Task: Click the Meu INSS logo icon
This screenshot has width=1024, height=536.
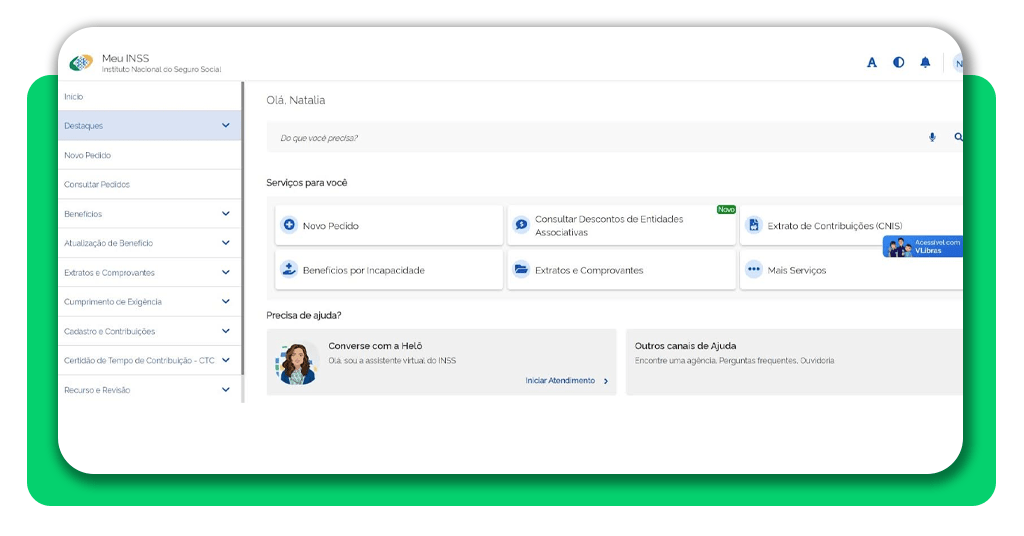Action: tap(81, 63)
